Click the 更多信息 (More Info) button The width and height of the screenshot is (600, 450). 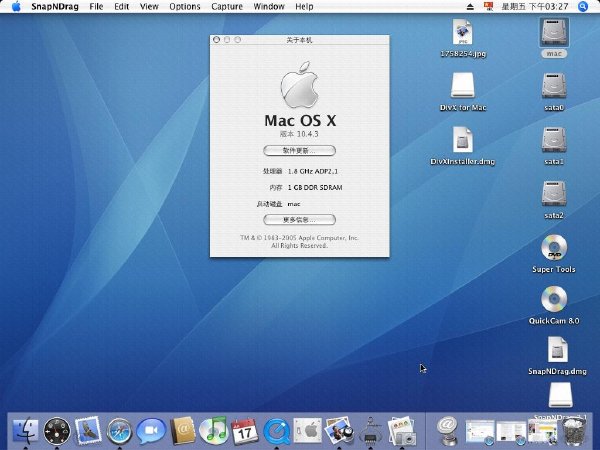tap(299, 220)
